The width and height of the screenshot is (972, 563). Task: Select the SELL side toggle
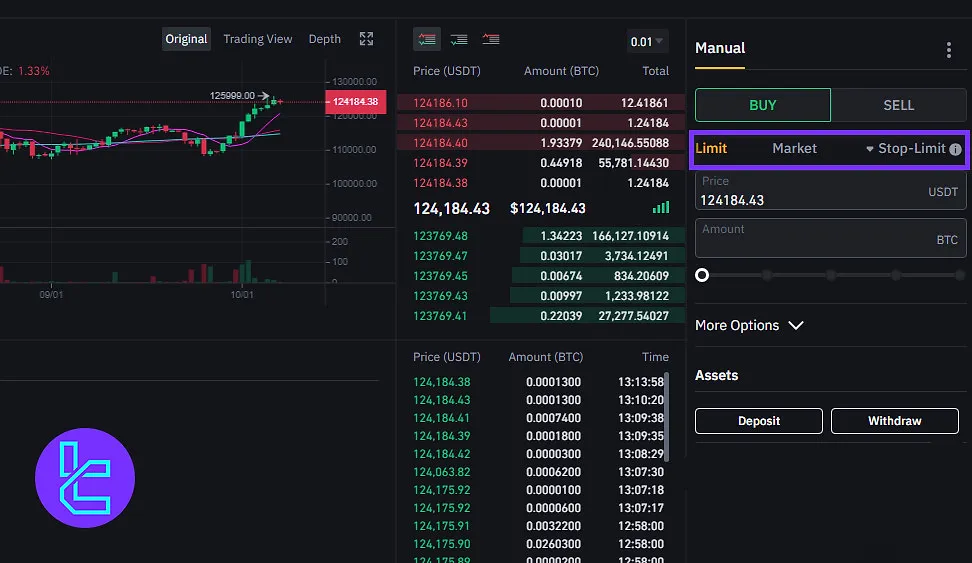point(898,105)
